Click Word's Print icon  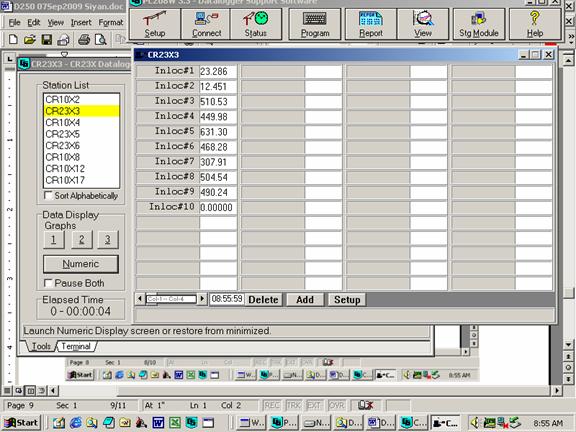(x=84, y=39)
